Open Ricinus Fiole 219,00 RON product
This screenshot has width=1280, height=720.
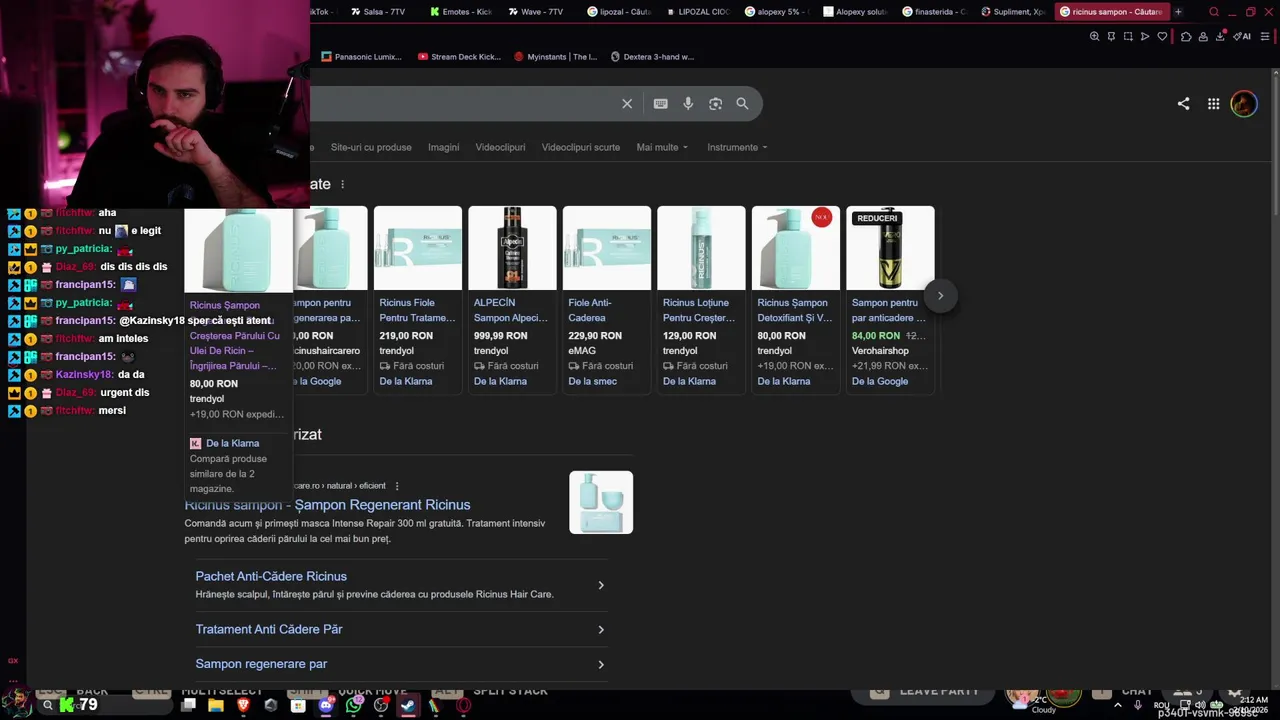point(418,299)
